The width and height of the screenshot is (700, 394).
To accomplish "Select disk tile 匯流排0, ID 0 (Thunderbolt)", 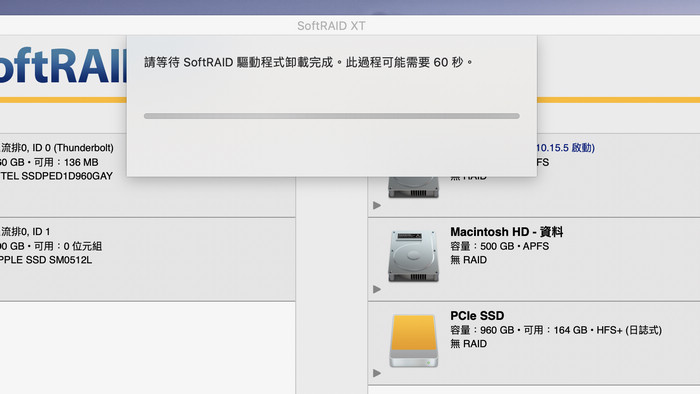I will tap(147, 175).
